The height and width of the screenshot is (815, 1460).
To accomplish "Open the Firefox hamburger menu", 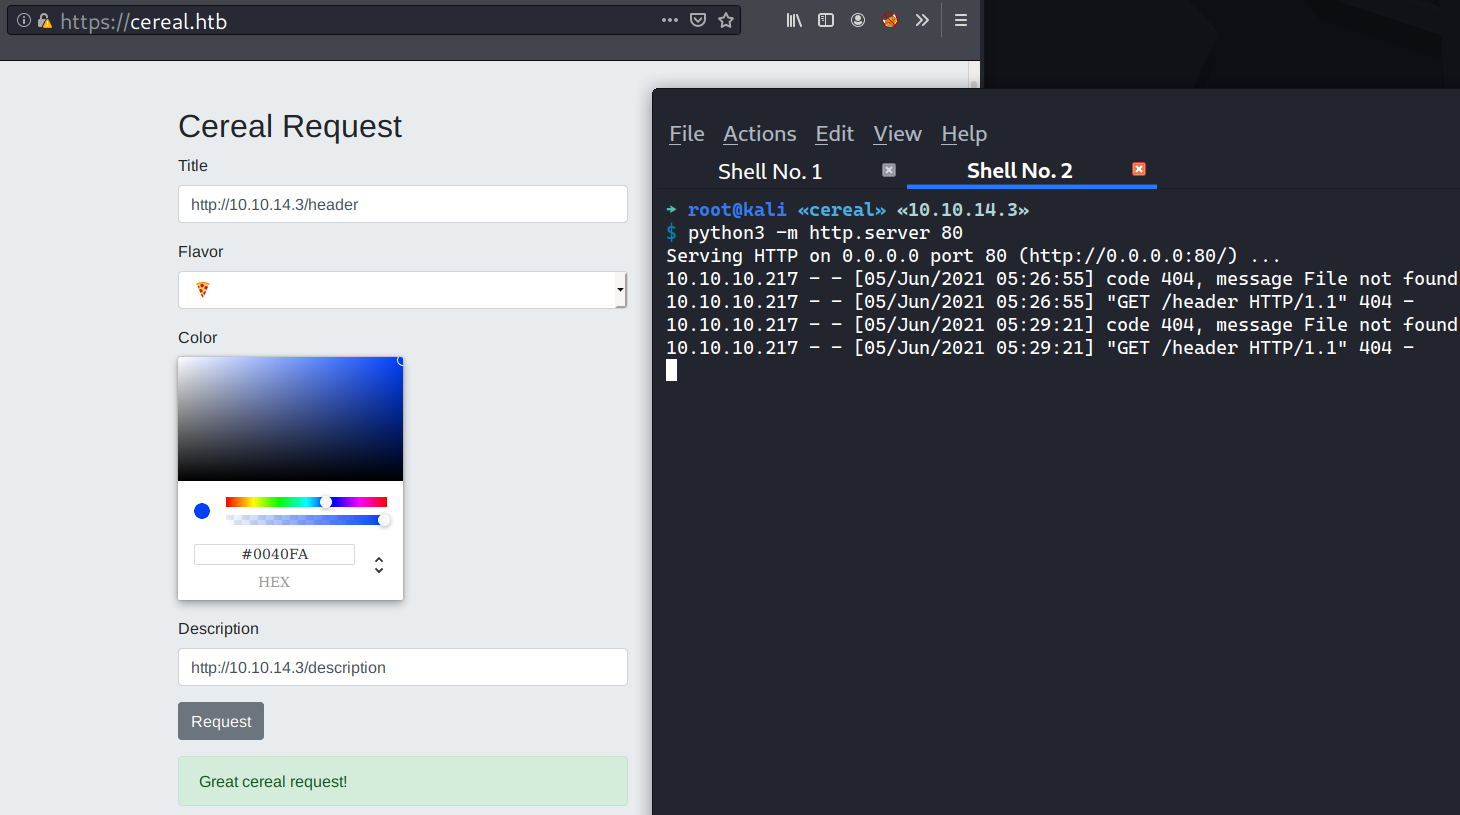I will click(x=961, y=20).
